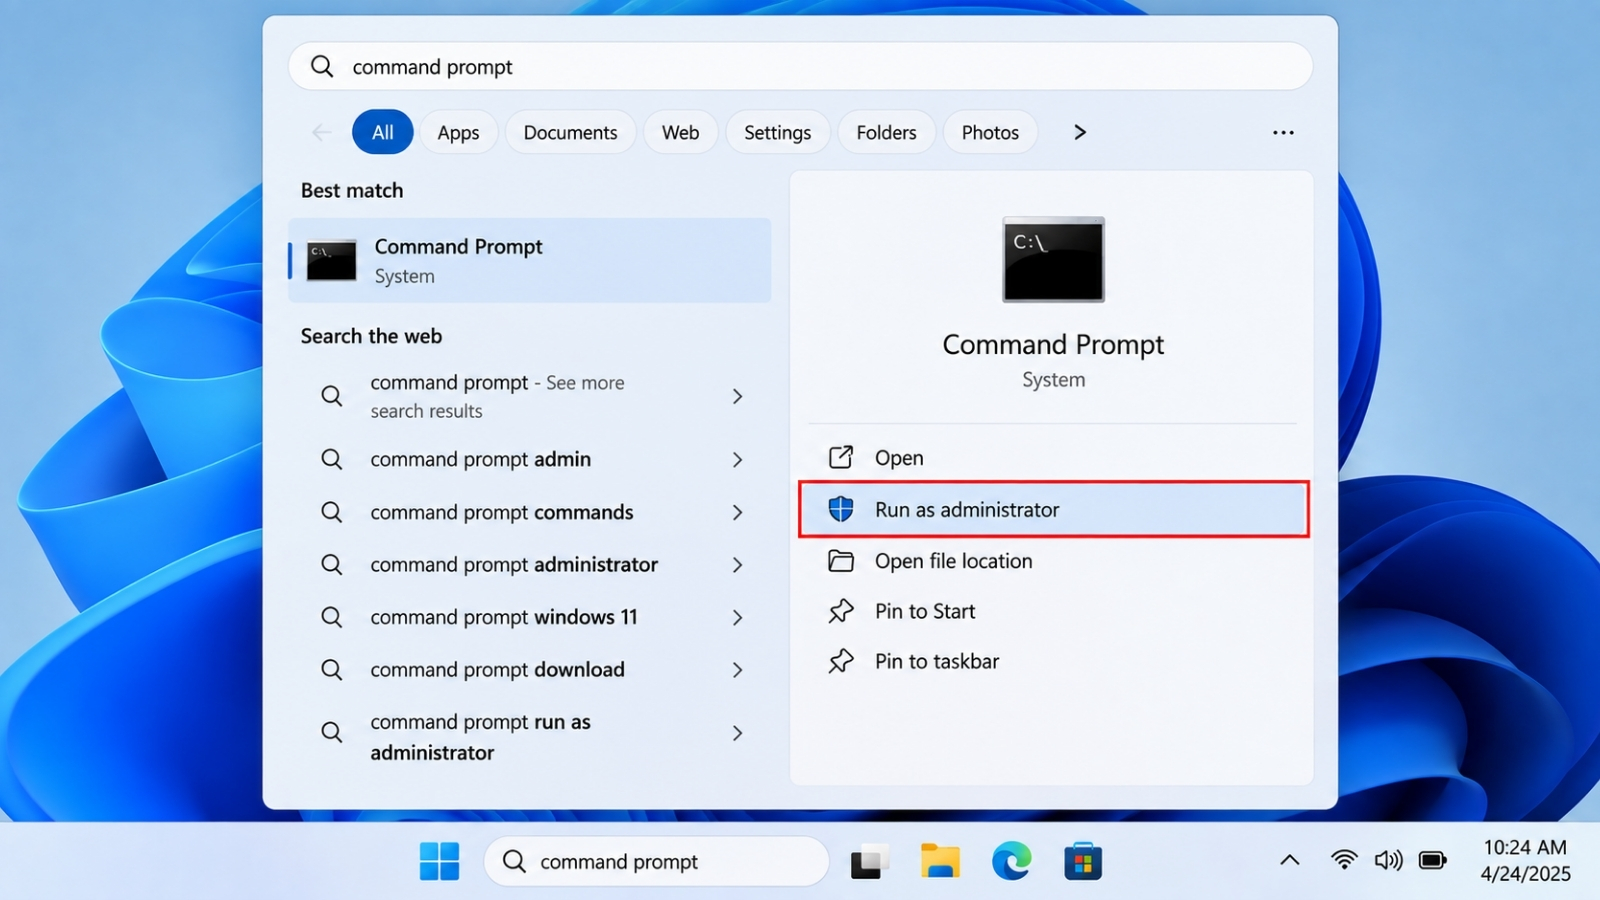Click the taskbar search box

point(657,861)
